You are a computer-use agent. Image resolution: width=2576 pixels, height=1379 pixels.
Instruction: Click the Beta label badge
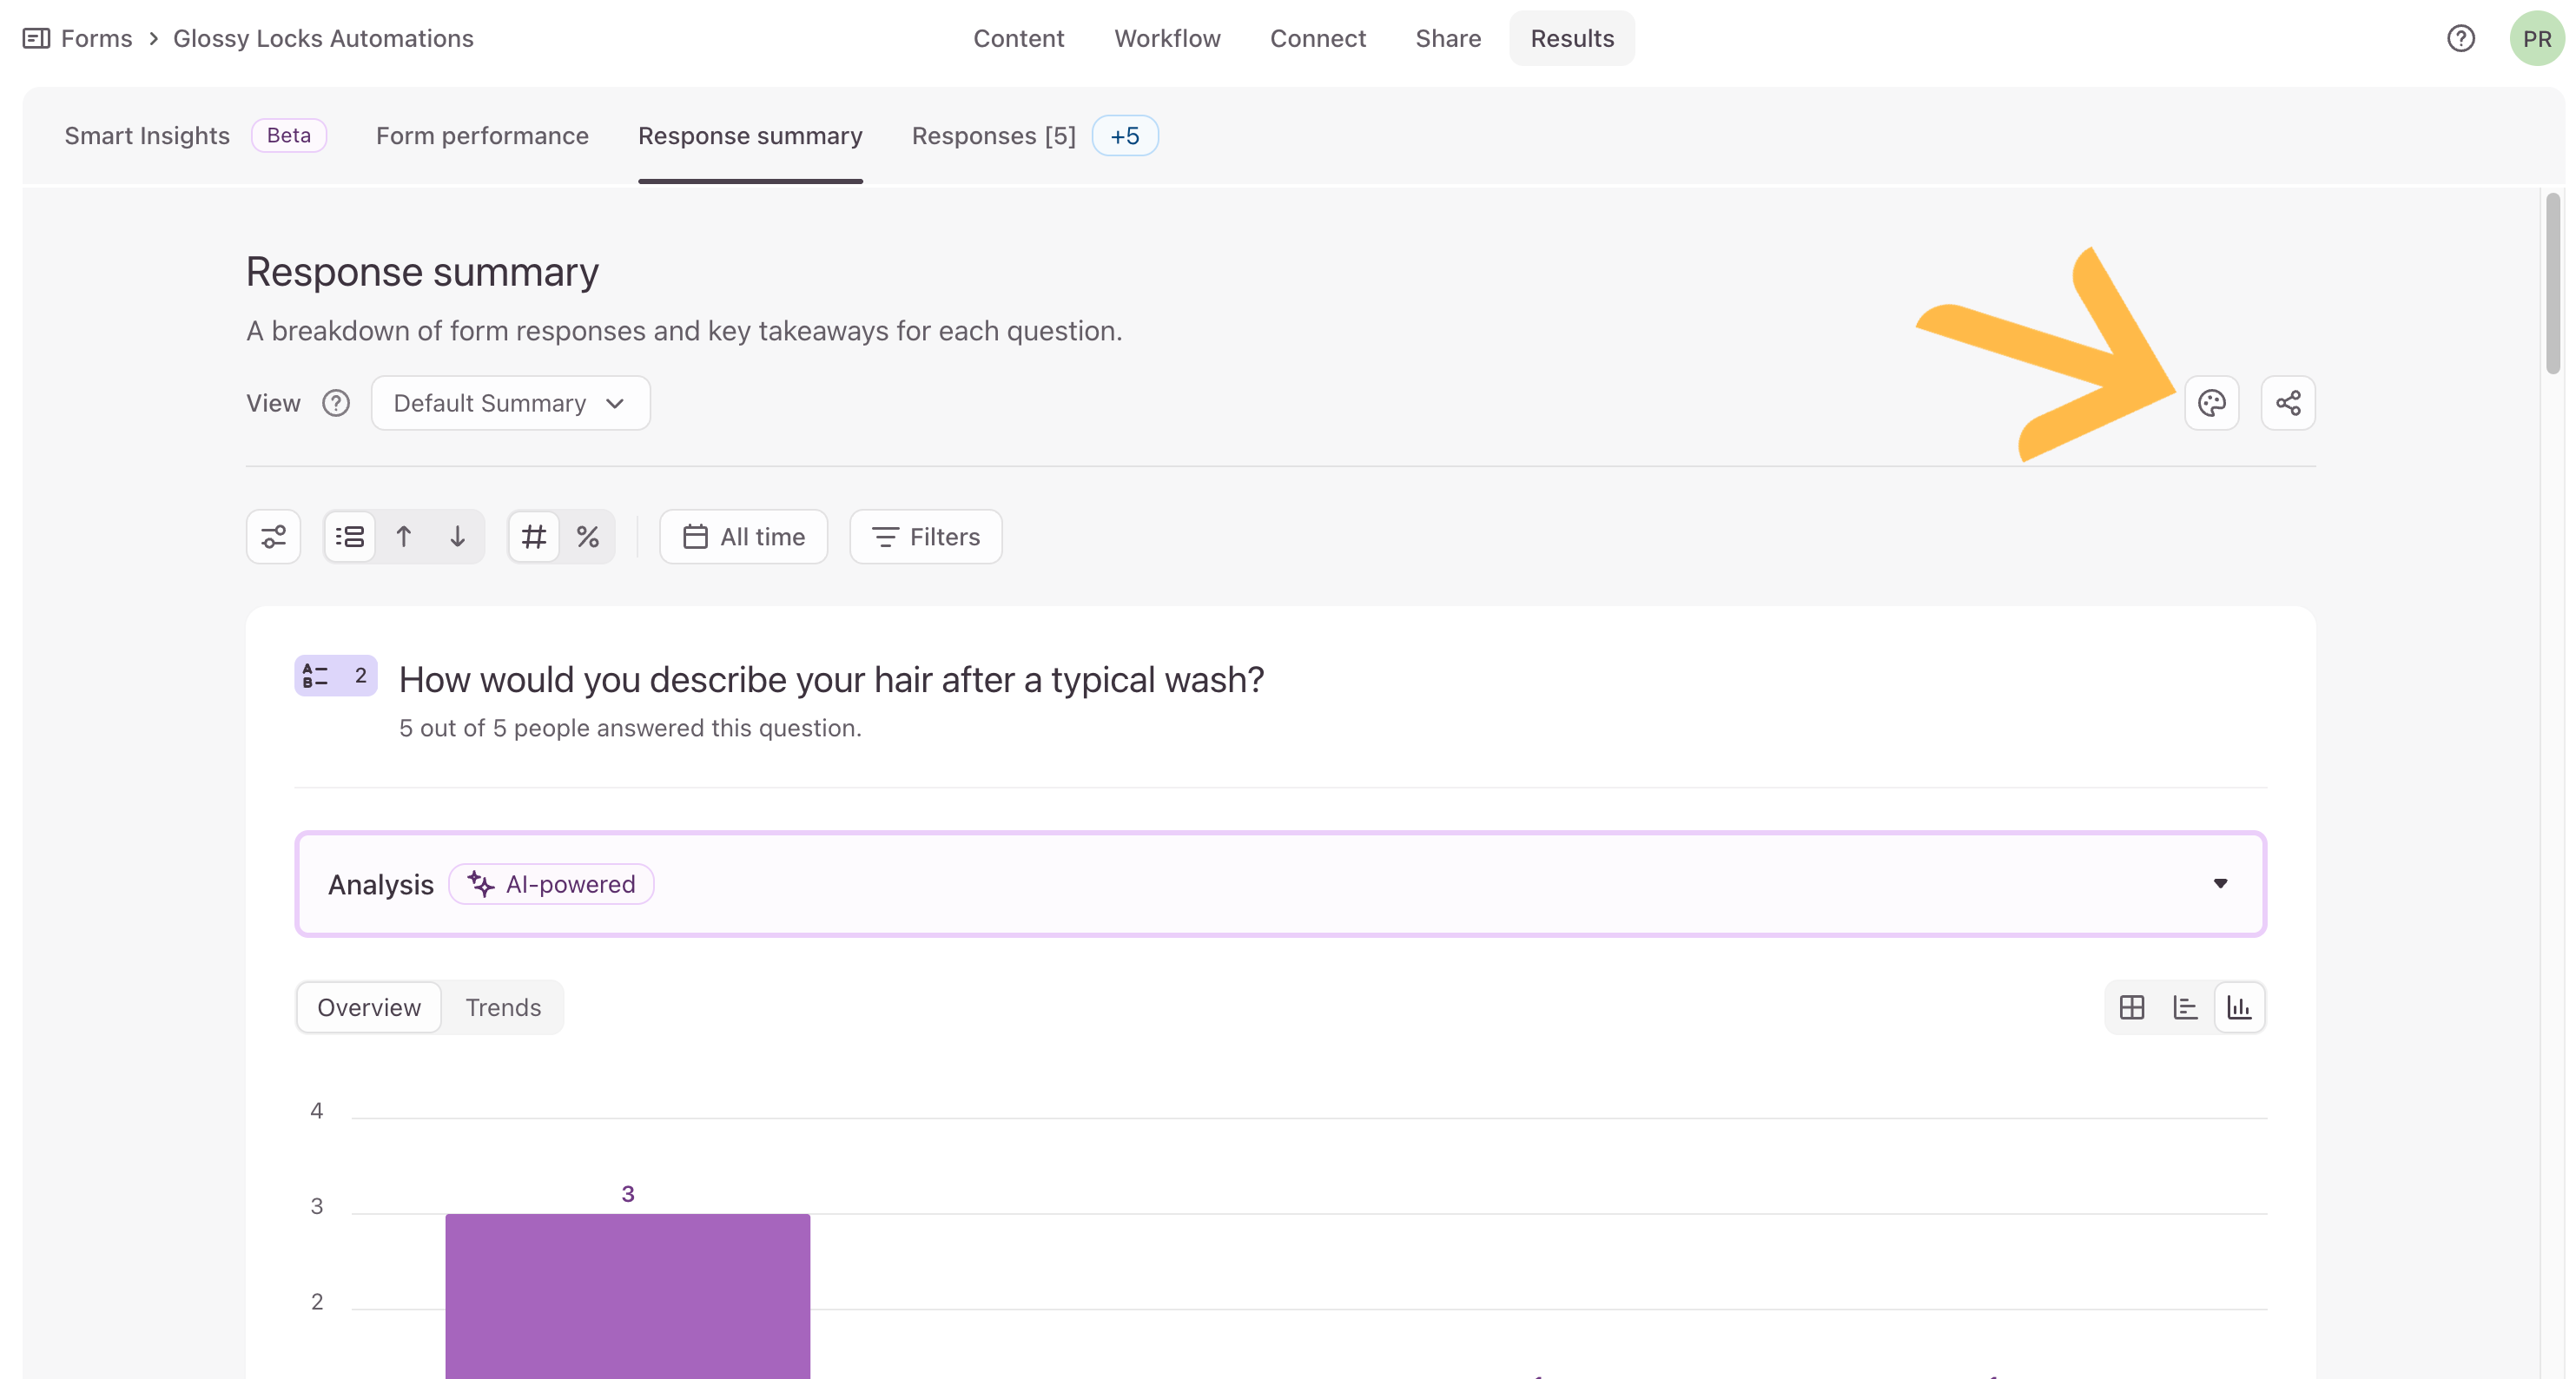click(289, 136)
